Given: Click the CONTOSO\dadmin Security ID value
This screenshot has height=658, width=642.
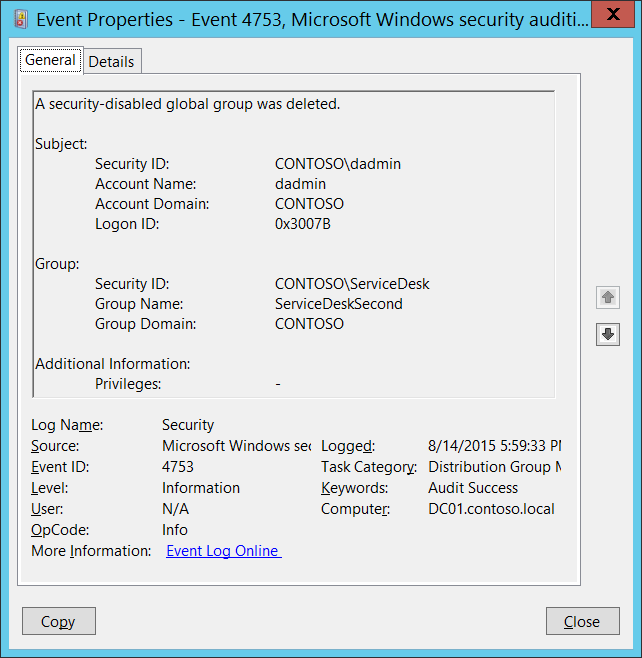Looking at the screenshot, I should 338,164.
